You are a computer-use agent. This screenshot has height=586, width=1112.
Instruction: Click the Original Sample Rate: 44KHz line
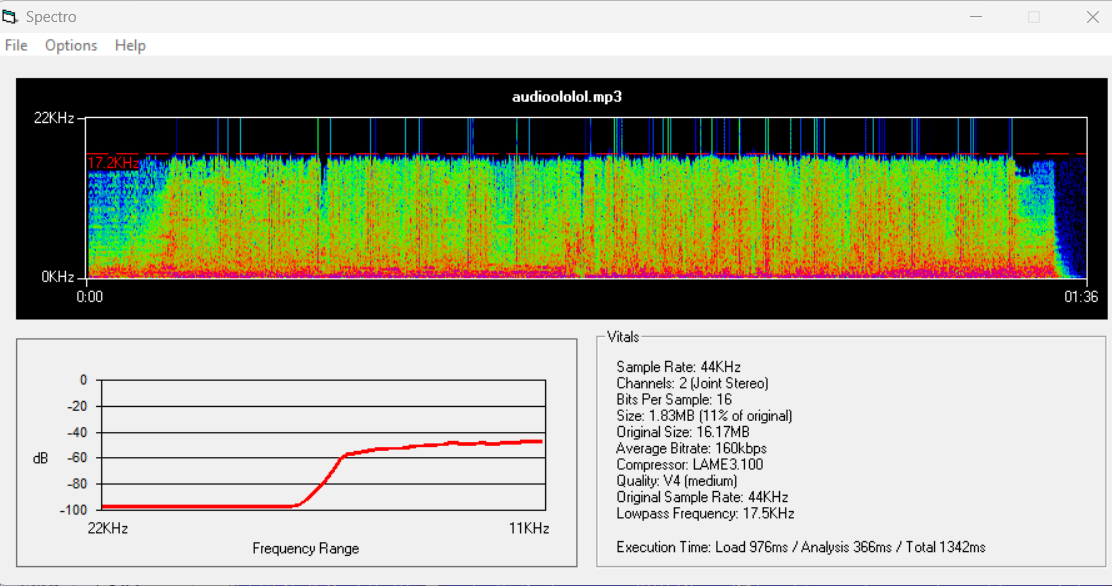point(702,497)
